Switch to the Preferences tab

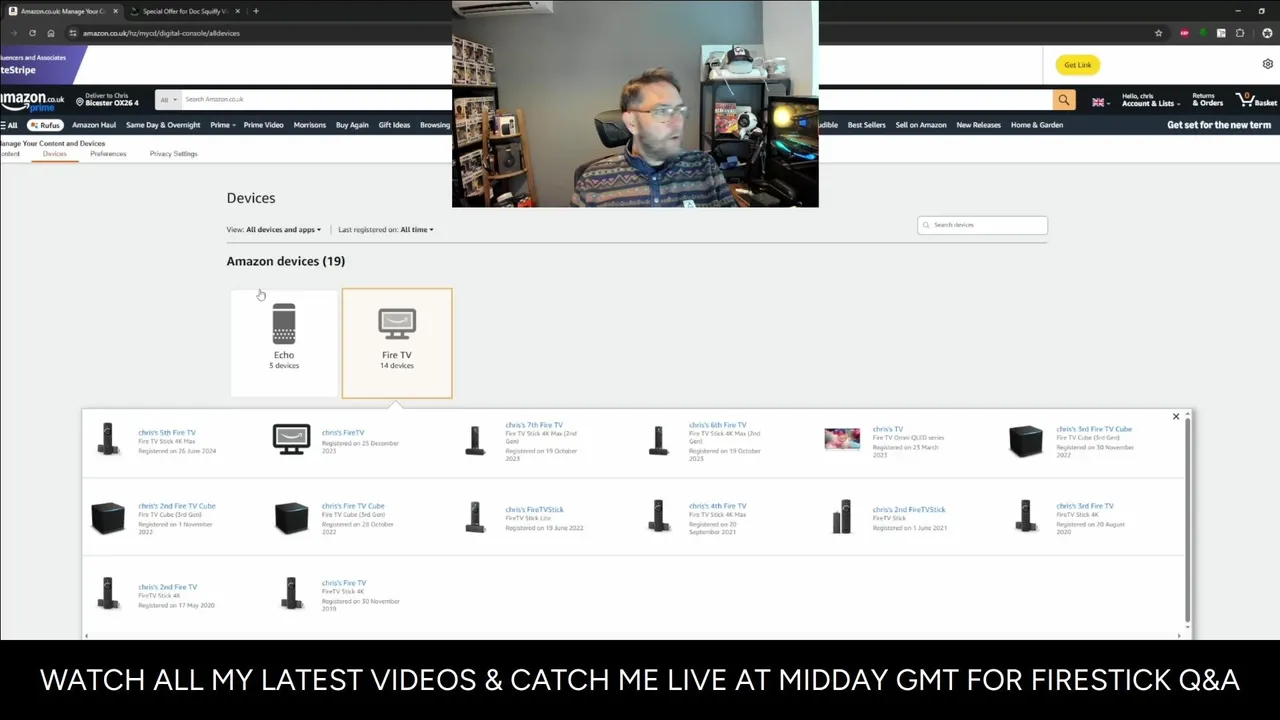tap(108, 154)
